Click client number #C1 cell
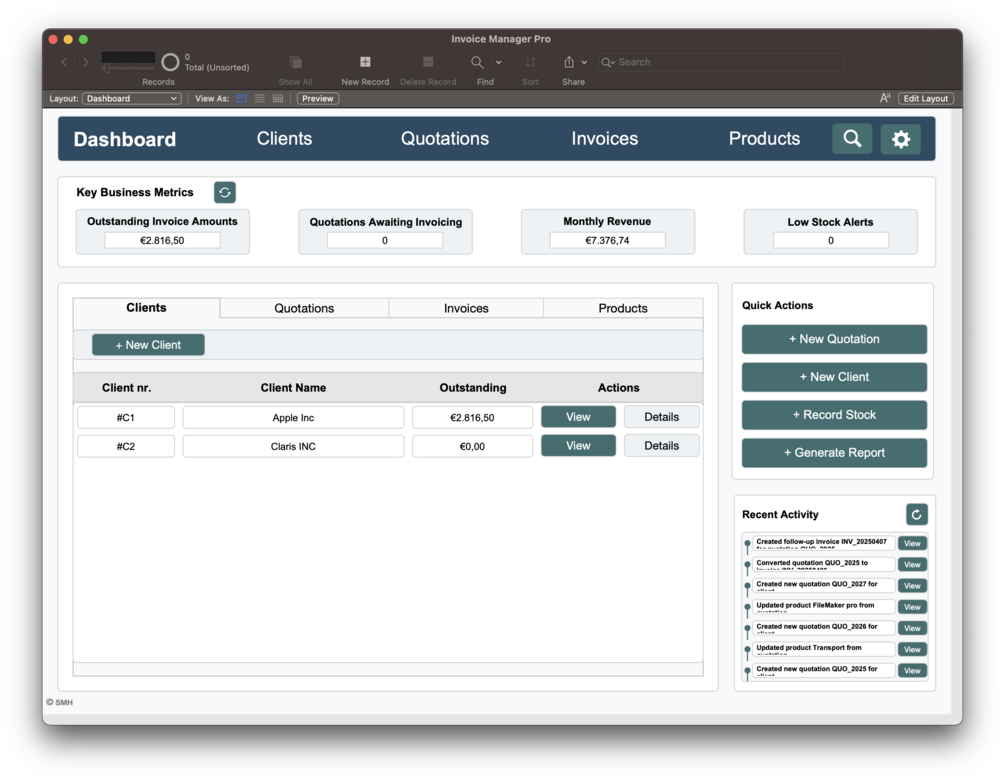 tap(126, 417)
